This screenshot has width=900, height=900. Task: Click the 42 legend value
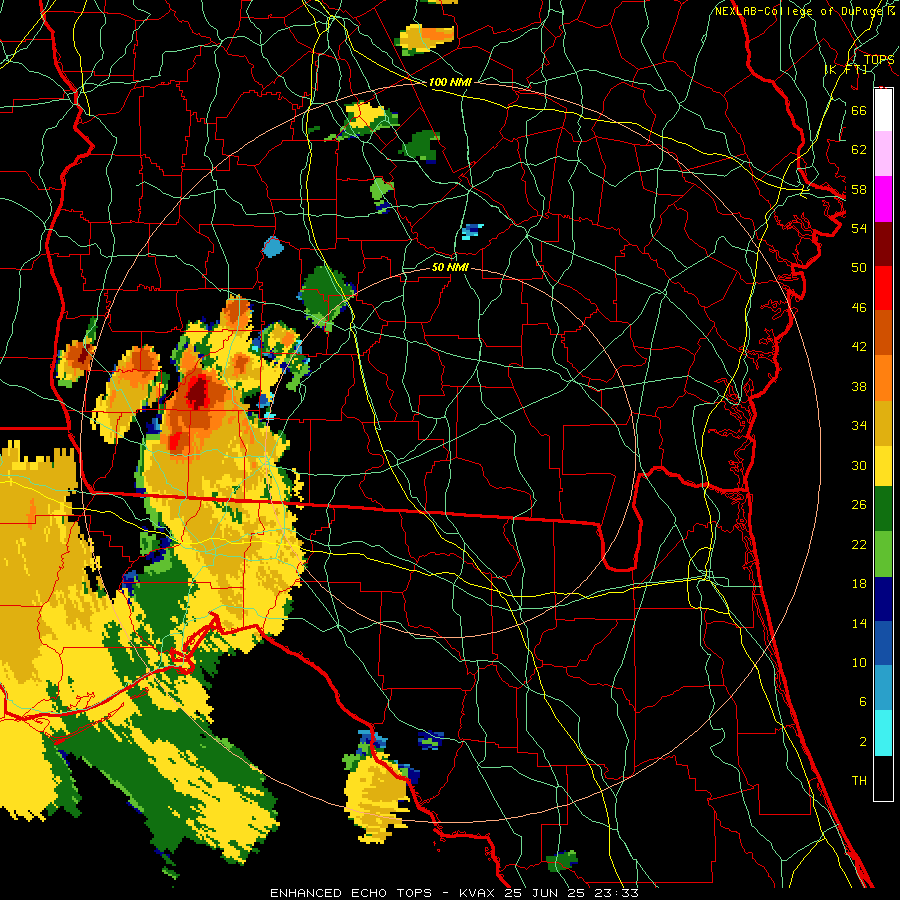click(859, 347)
